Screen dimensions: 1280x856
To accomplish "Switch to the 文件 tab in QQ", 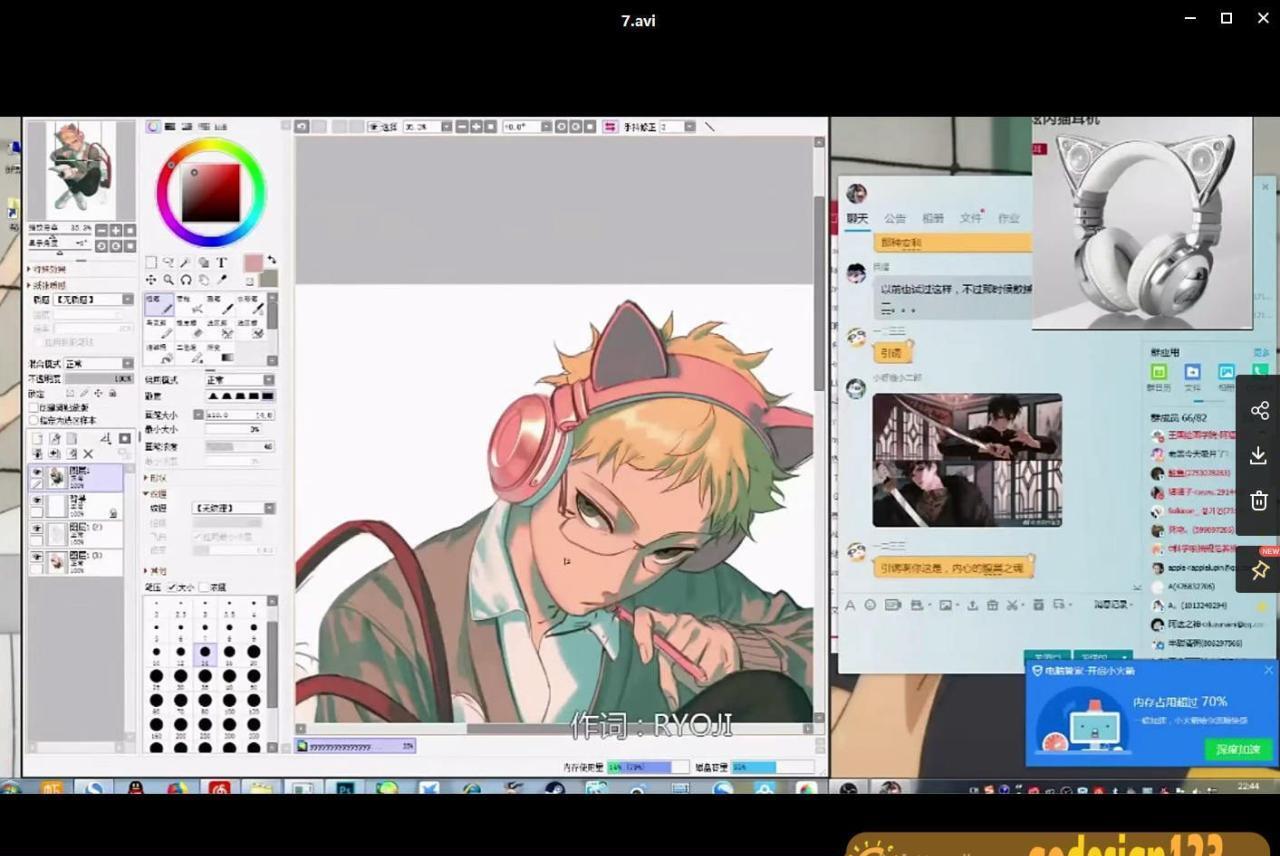I will [971, 218].
